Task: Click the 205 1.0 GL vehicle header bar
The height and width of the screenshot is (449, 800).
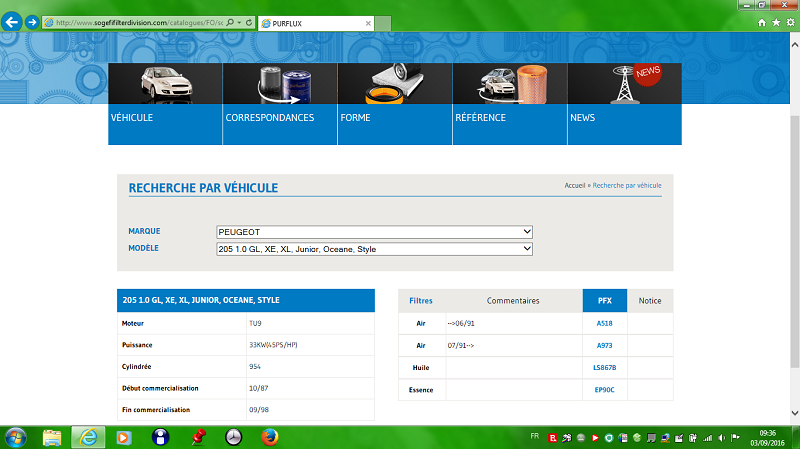Action: [x=246, y=301]
